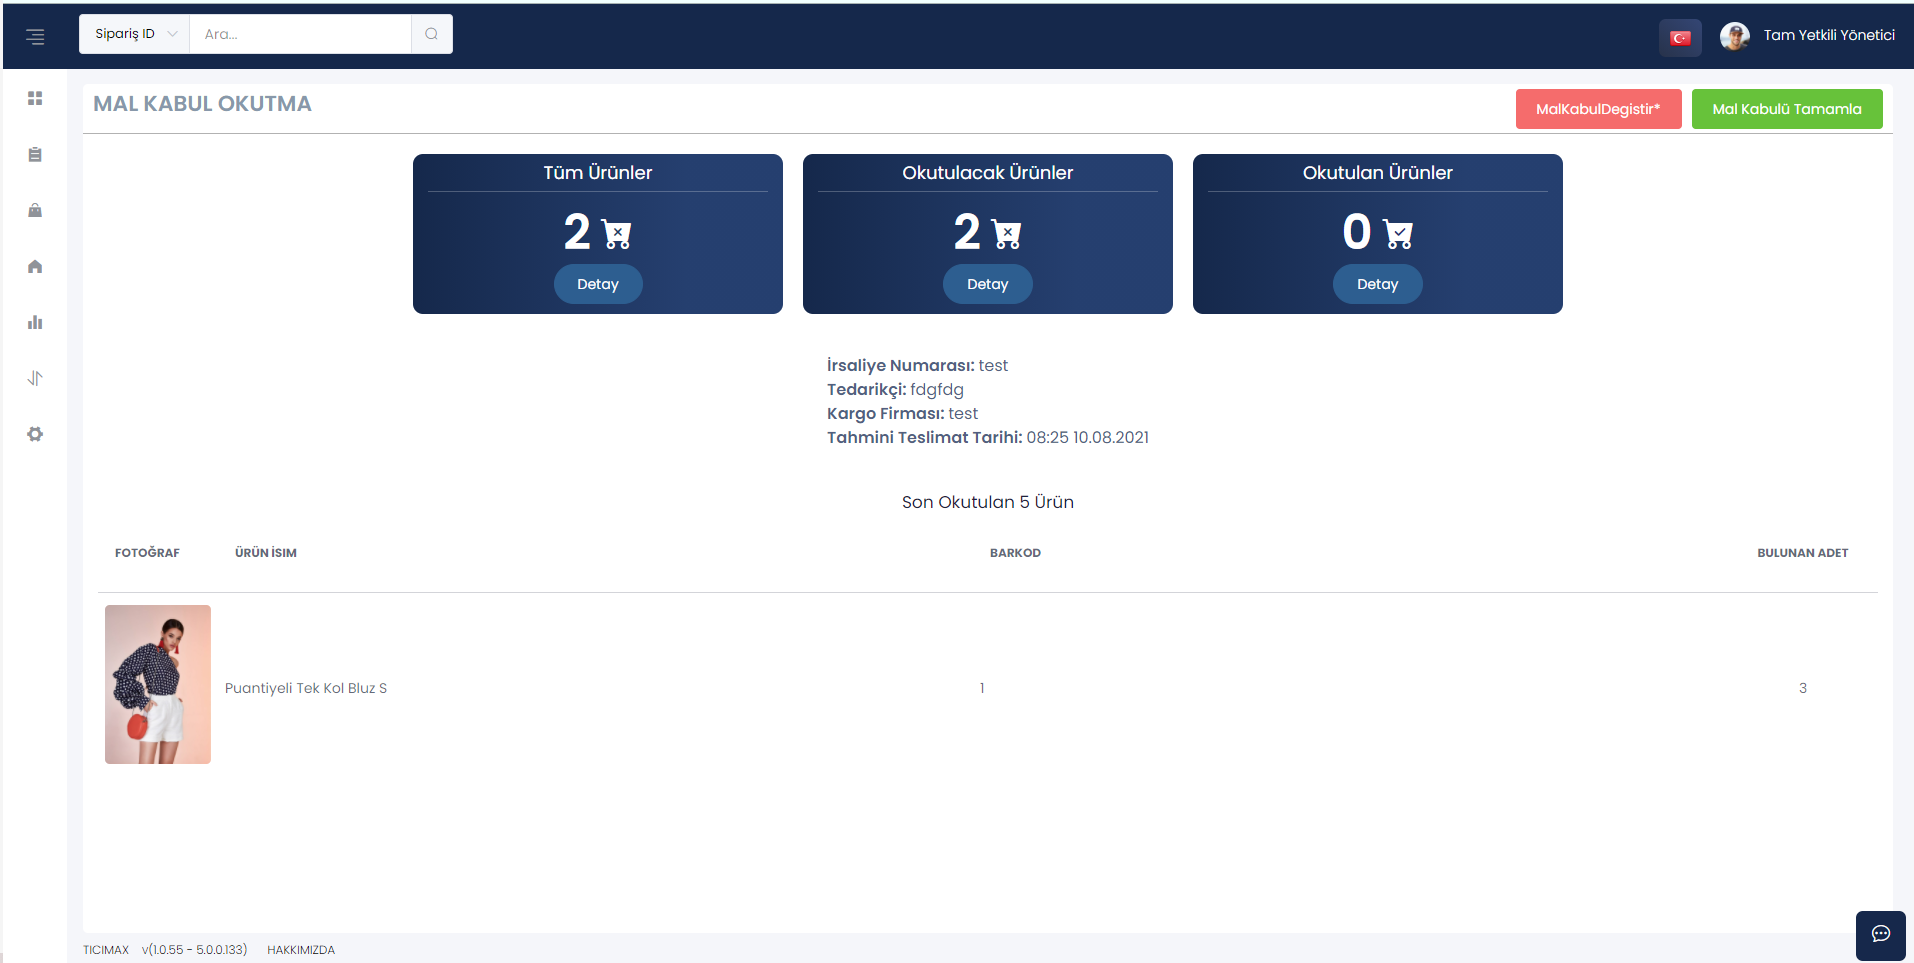Click the Mal Kabulü Tamamla button
Viewport: 1914px width, 963px height.
(1787, 109)
